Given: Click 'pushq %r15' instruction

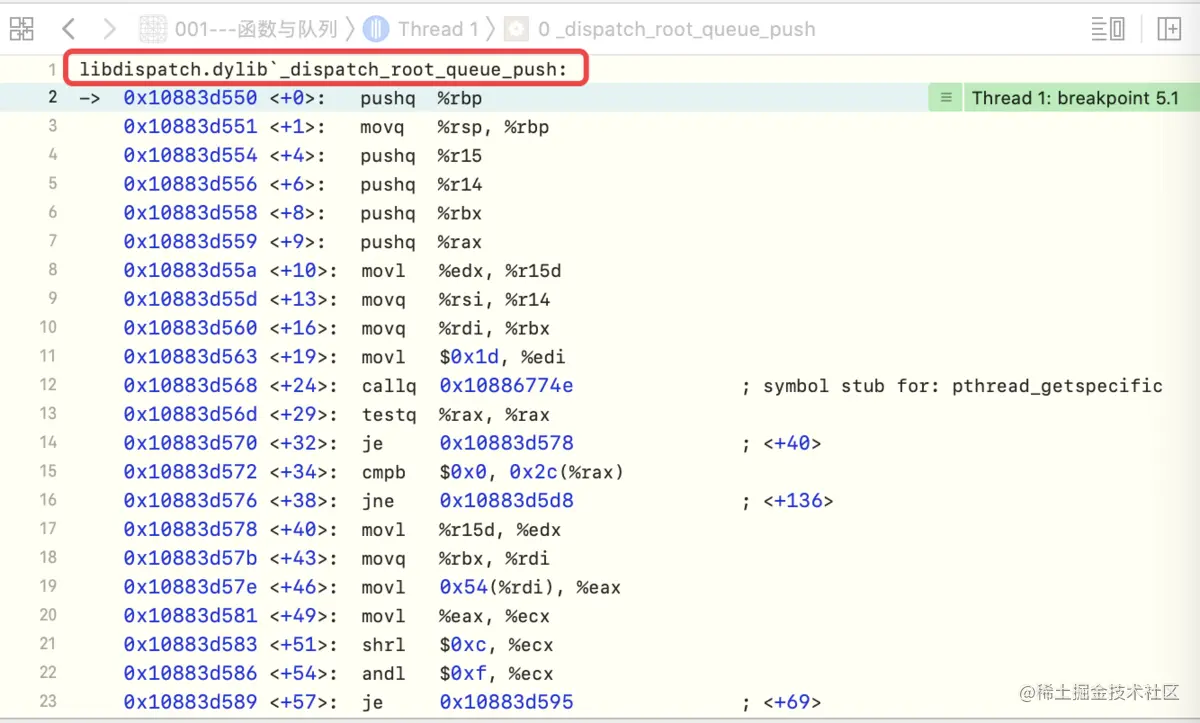Looking at the screenshot, I should coord(421,156).
